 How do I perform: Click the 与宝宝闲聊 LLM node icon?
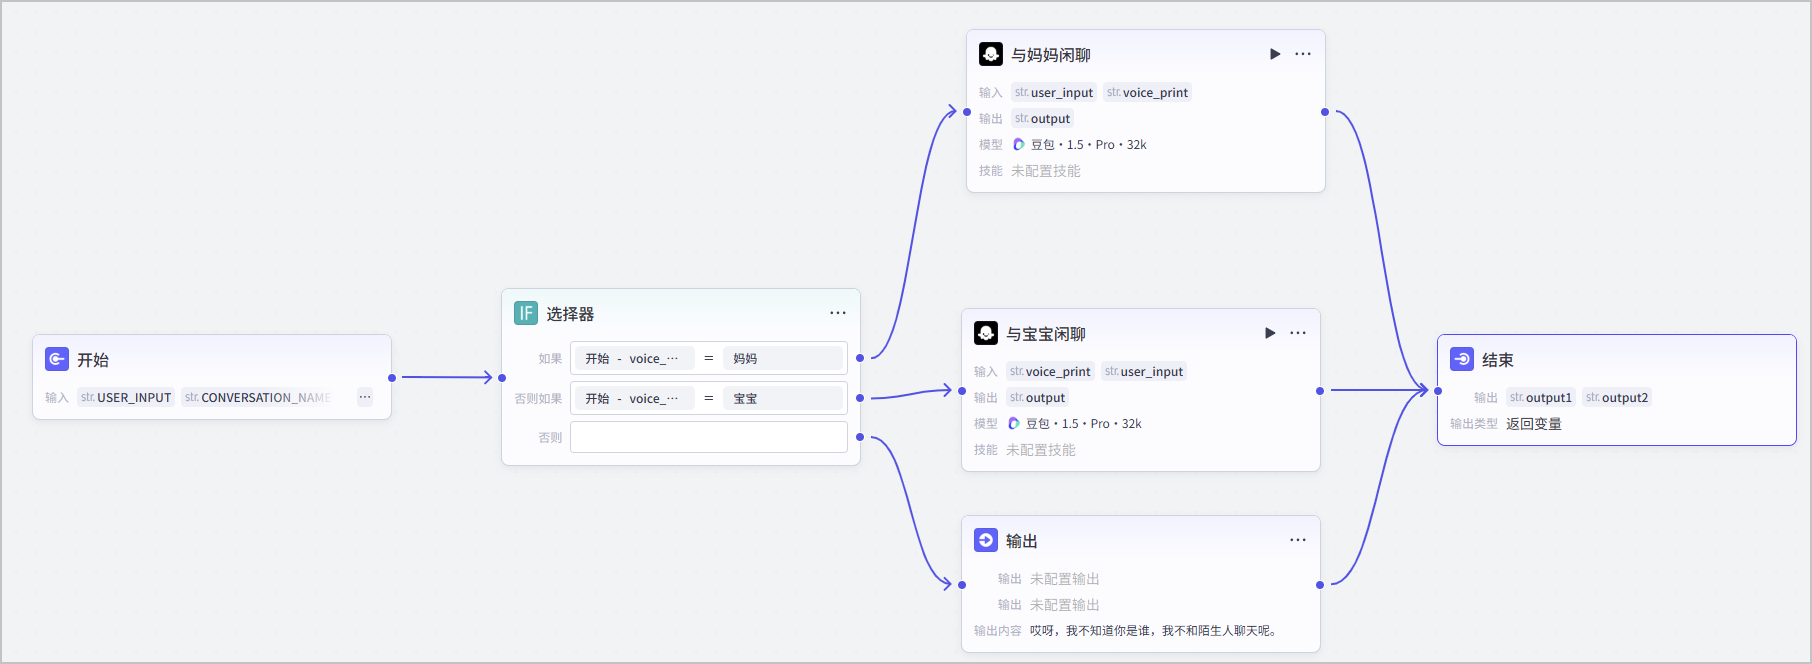(986, 333)
